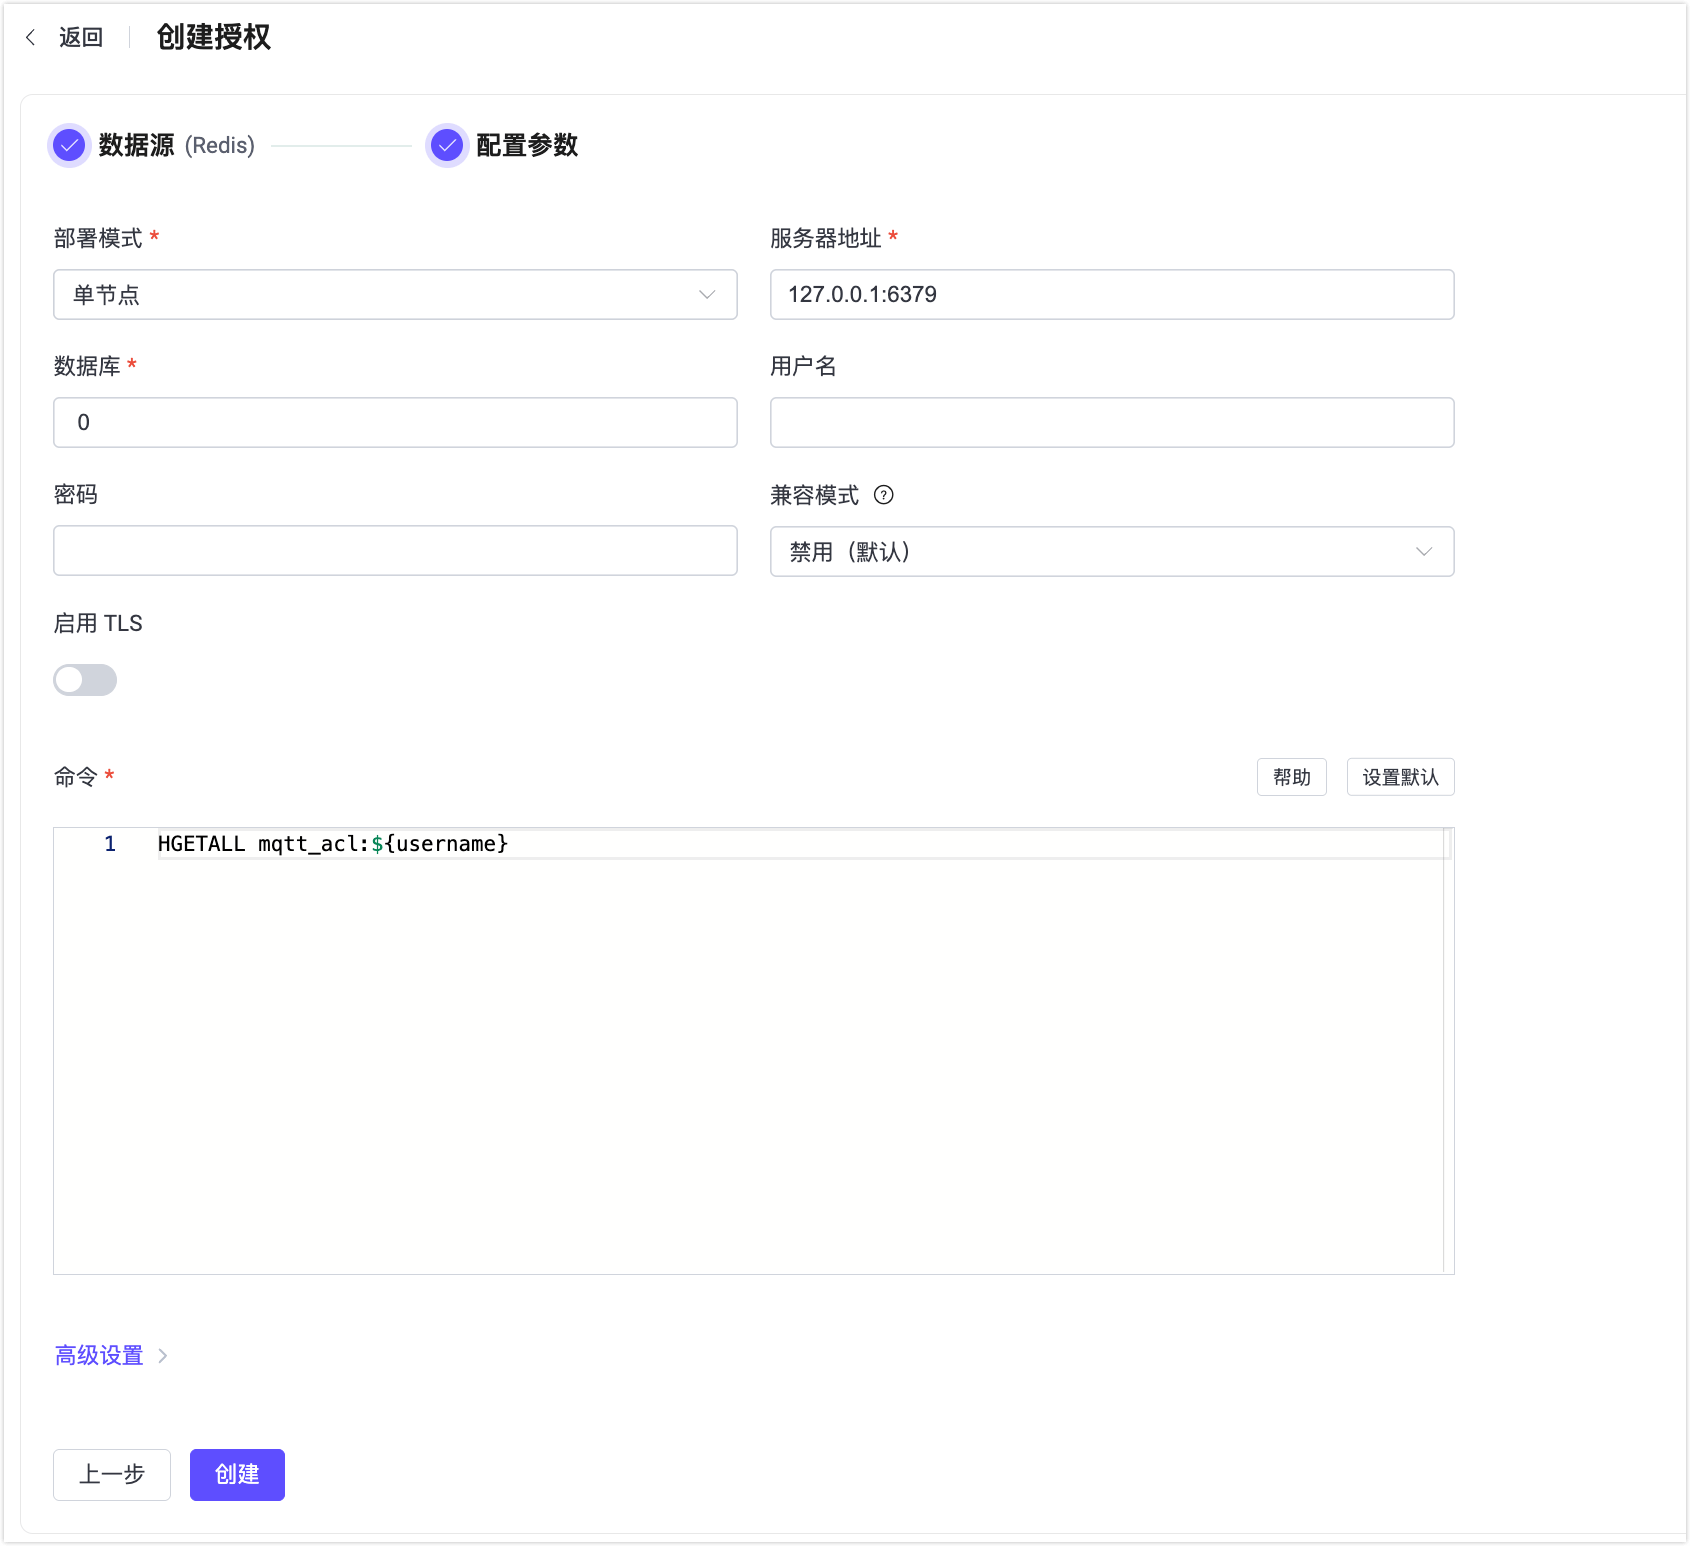Click the chevron icon after 高级设置

(x=163, y=1355)
